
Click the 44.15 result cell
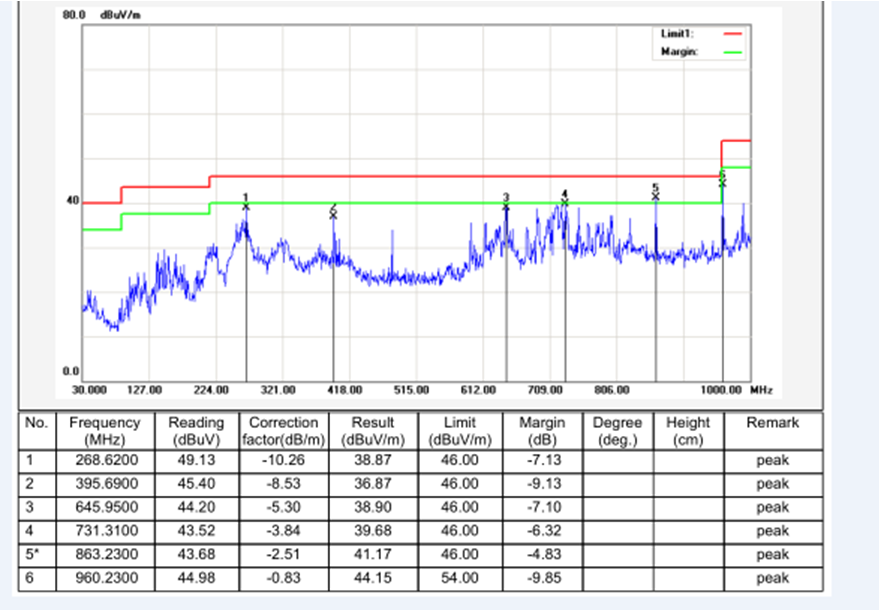[372, 578]
